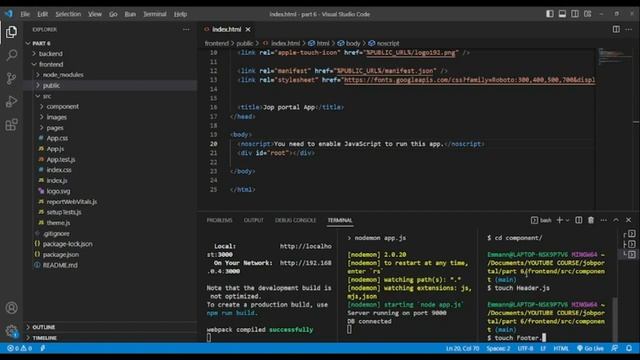Viewport: 640px width, 360px height.
Task: Customize layout icon in title bar
Action: (x=587, y=14)
